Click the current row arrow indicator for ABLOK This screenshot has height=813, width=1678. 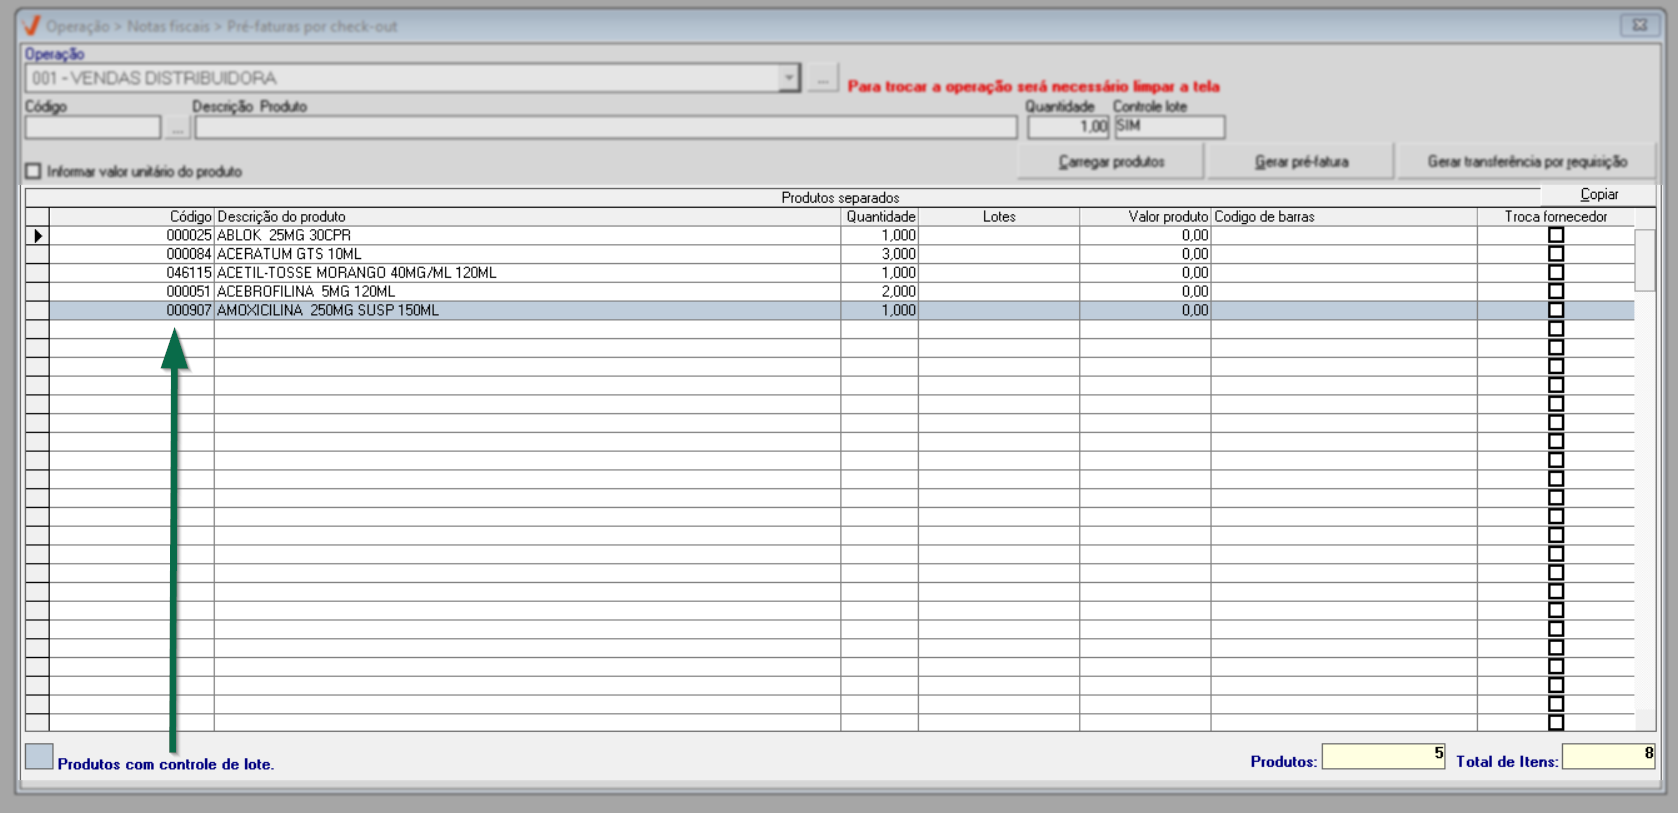coord(38,236)
